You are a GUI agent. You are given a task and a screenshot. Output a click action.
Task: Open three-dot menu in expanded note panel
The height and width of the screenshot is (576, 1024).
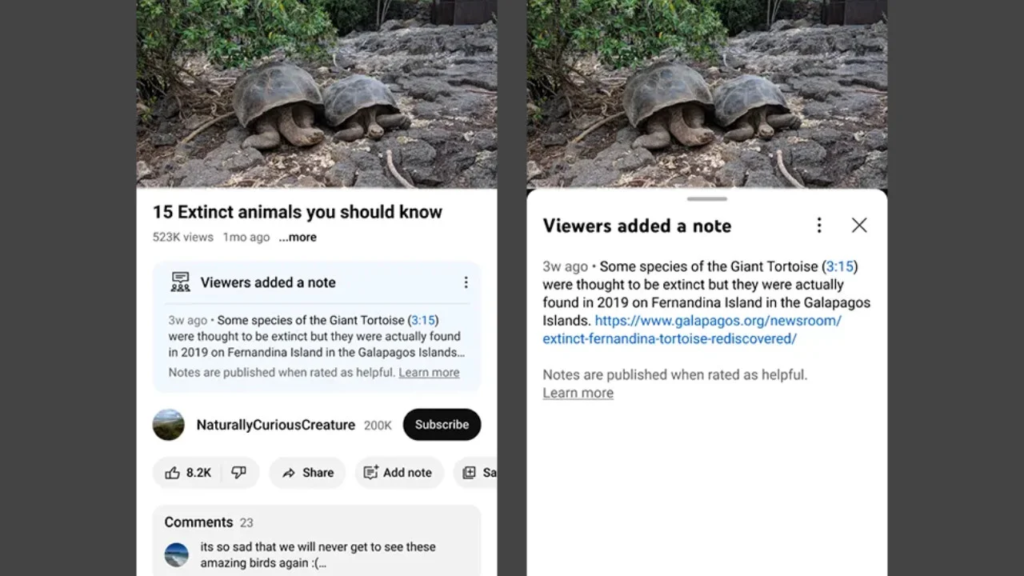tap(819, 226)
